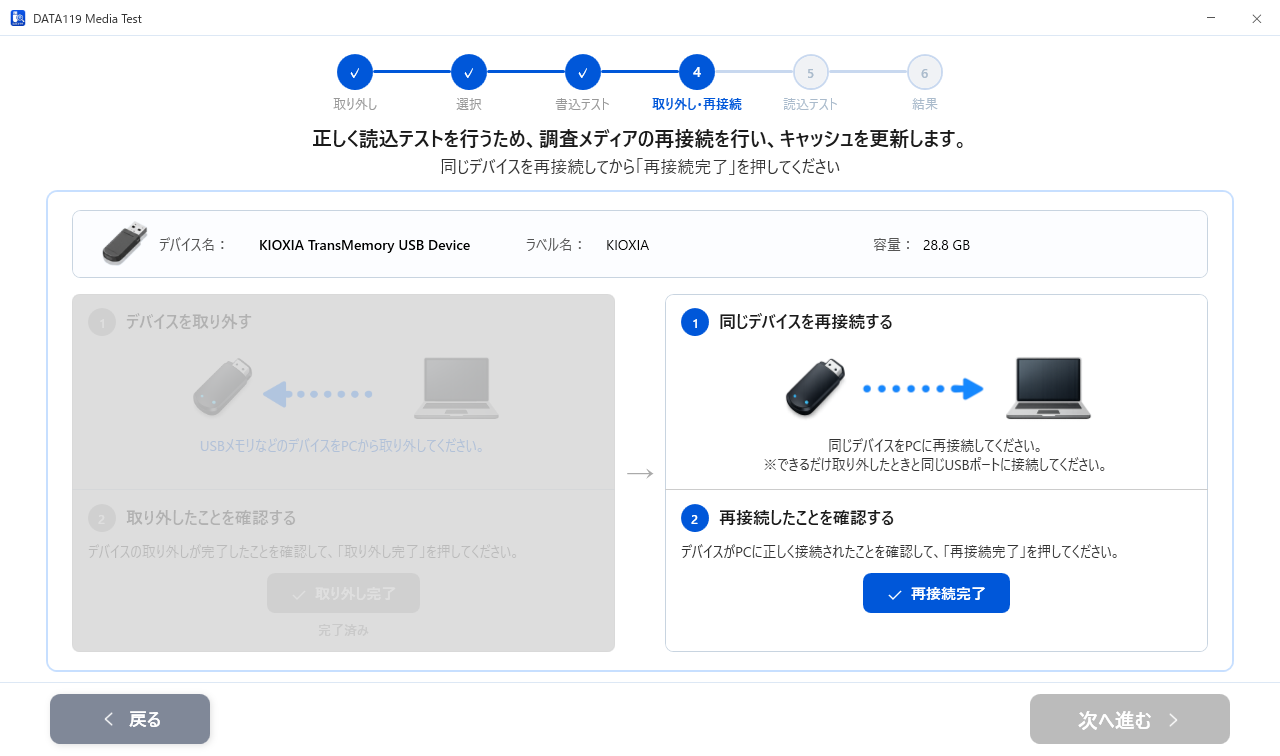The height and width of the screenshot is (756, 1280).
Task: Click the heading 再接続したことを確認する
Action: pos(806,518)
